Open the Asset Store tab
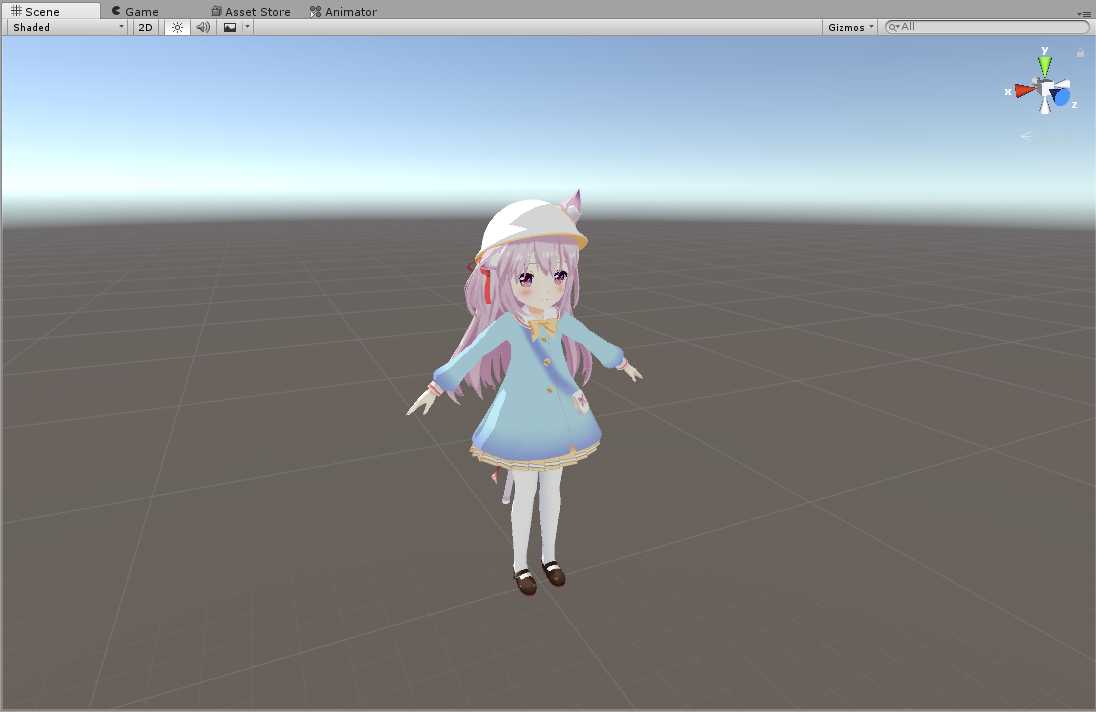The image size is (1096, 712). [x=250, y=11]
